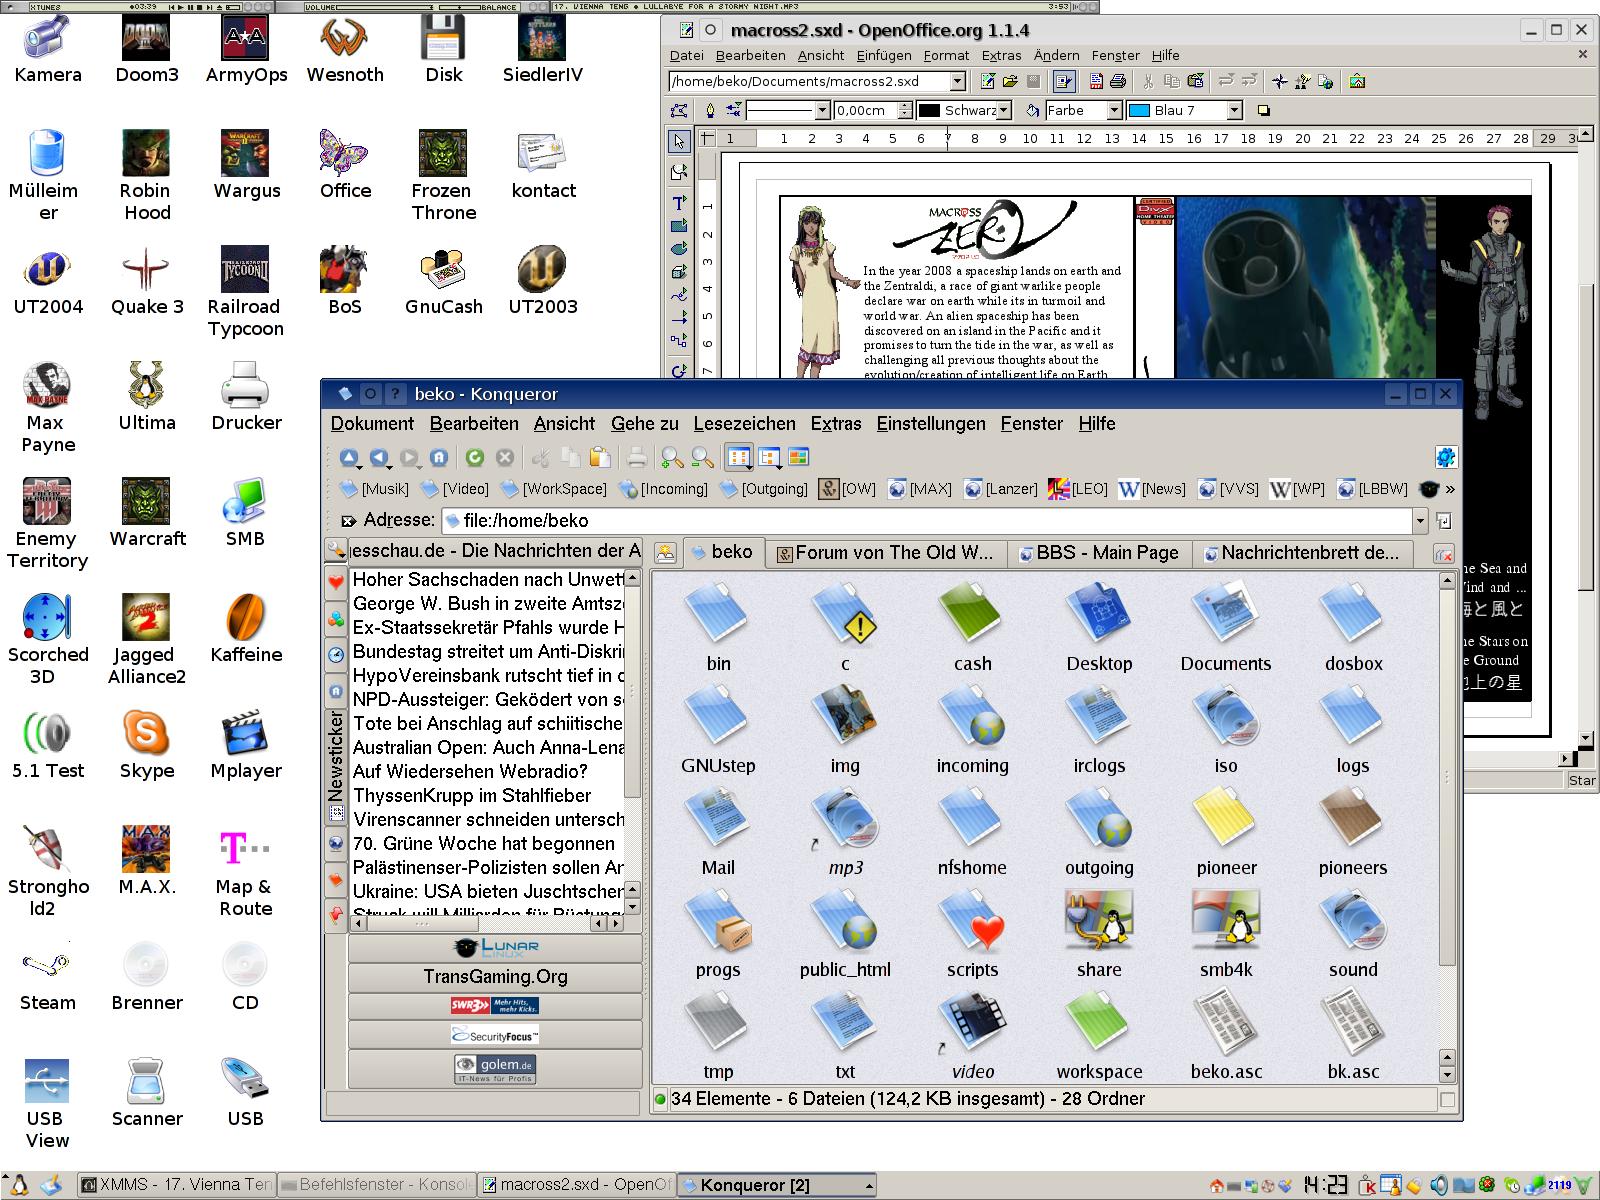Click the TransGaming.Org sidebar button

[495, 977]
